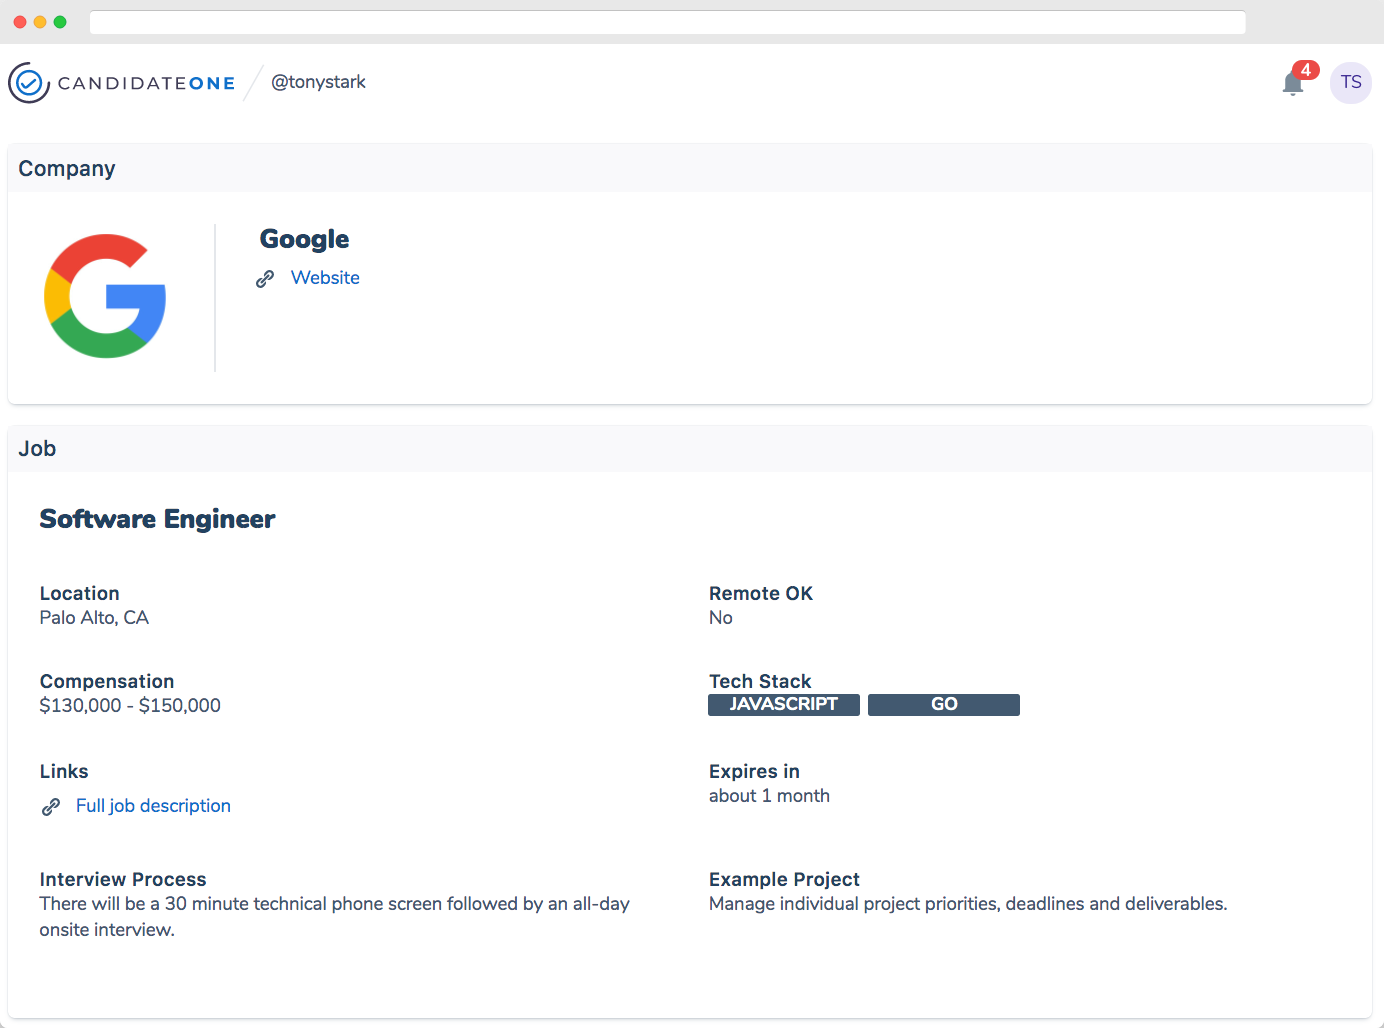Image resolution: width=1384 pixels, height=1028 pixels.
Task: Click the Palo Alto, CA location value
Action: 94,618
